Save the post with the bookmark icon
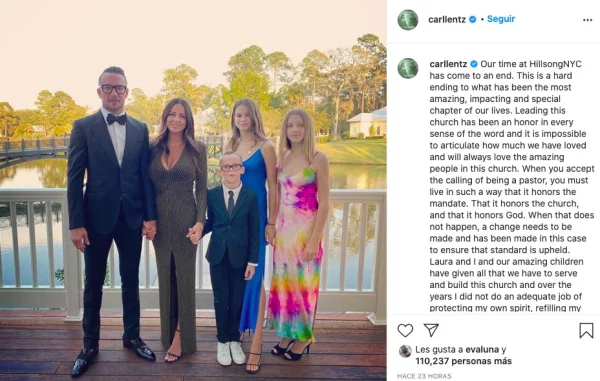The image size is (600, 381). point(586,331)
